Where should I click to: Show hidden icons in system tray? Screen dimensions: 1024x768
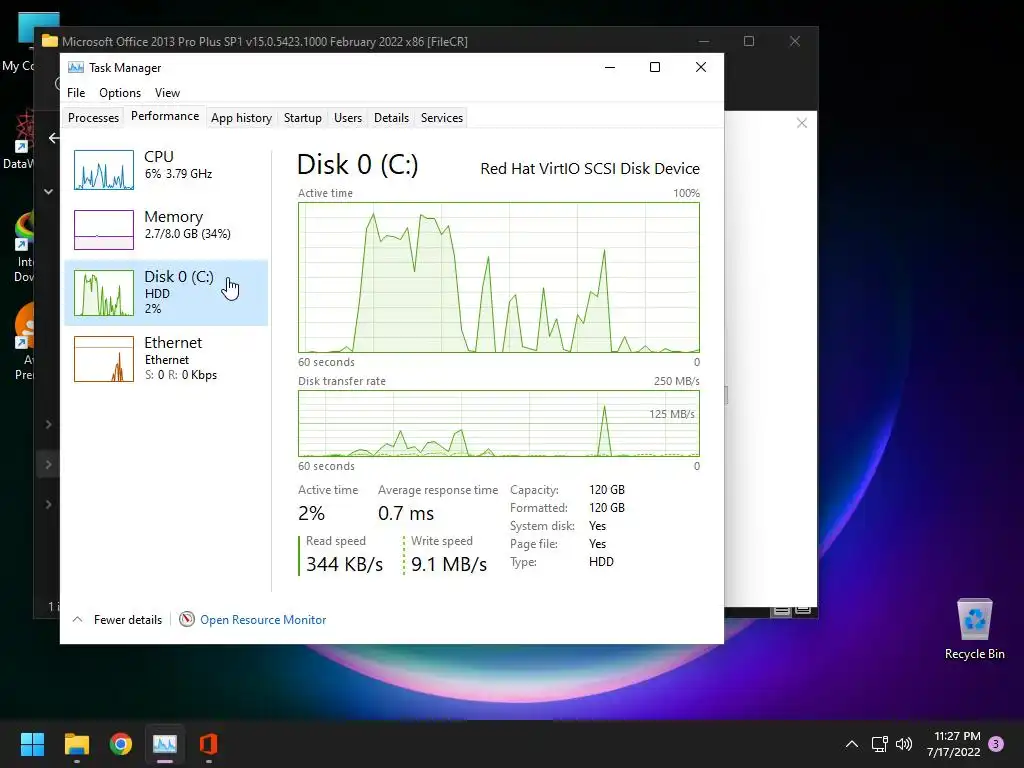point(852,744)
